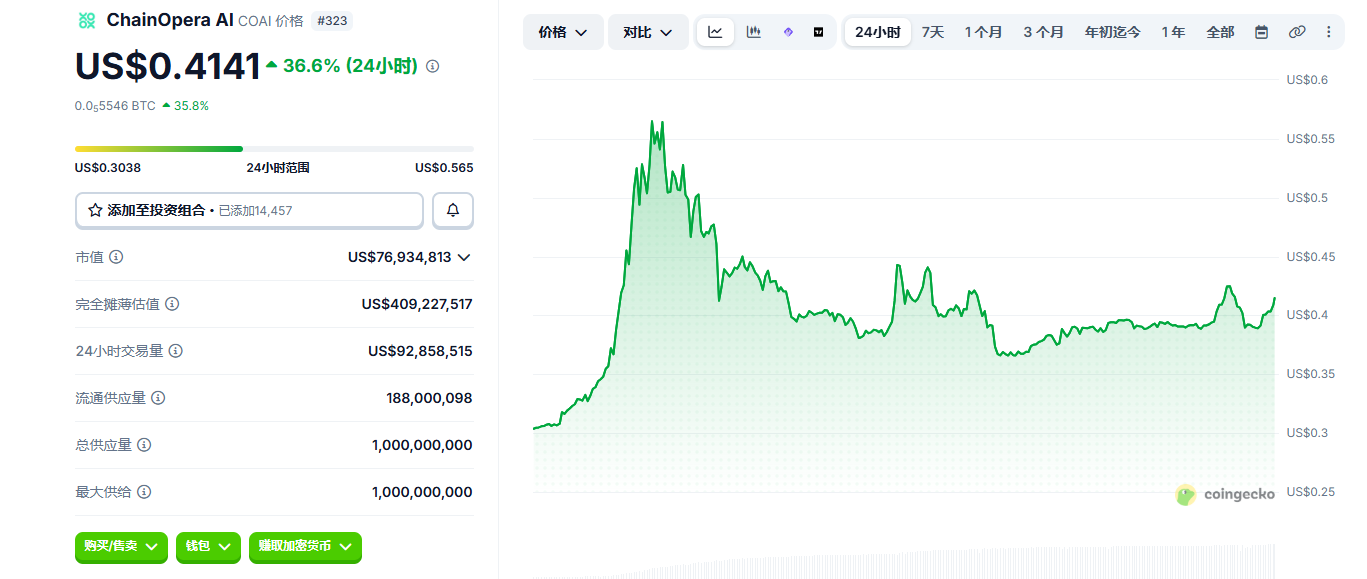
Task: Click the chart peak near US$0.565
Action: click(x=652, y=122)
